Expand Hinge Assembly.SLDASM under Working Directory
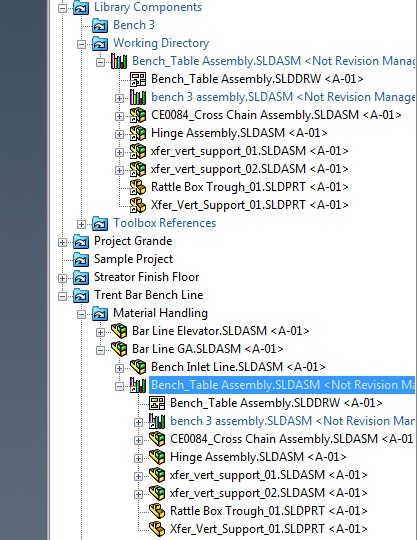417x540 pixels. click(119, 134)
